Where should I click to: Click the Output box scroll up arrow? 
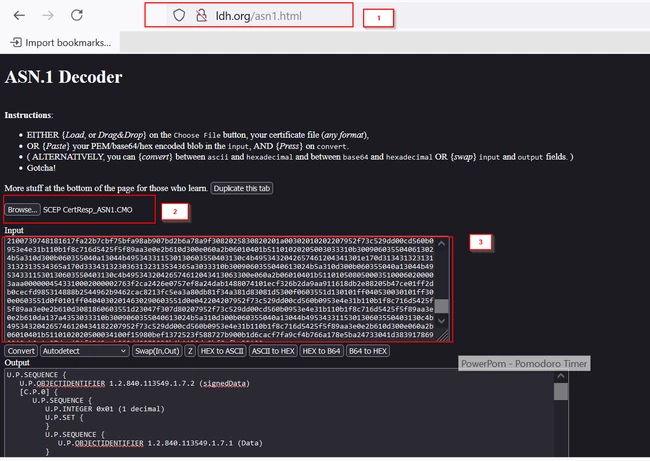pyautogui.click(x=561, y=376)
